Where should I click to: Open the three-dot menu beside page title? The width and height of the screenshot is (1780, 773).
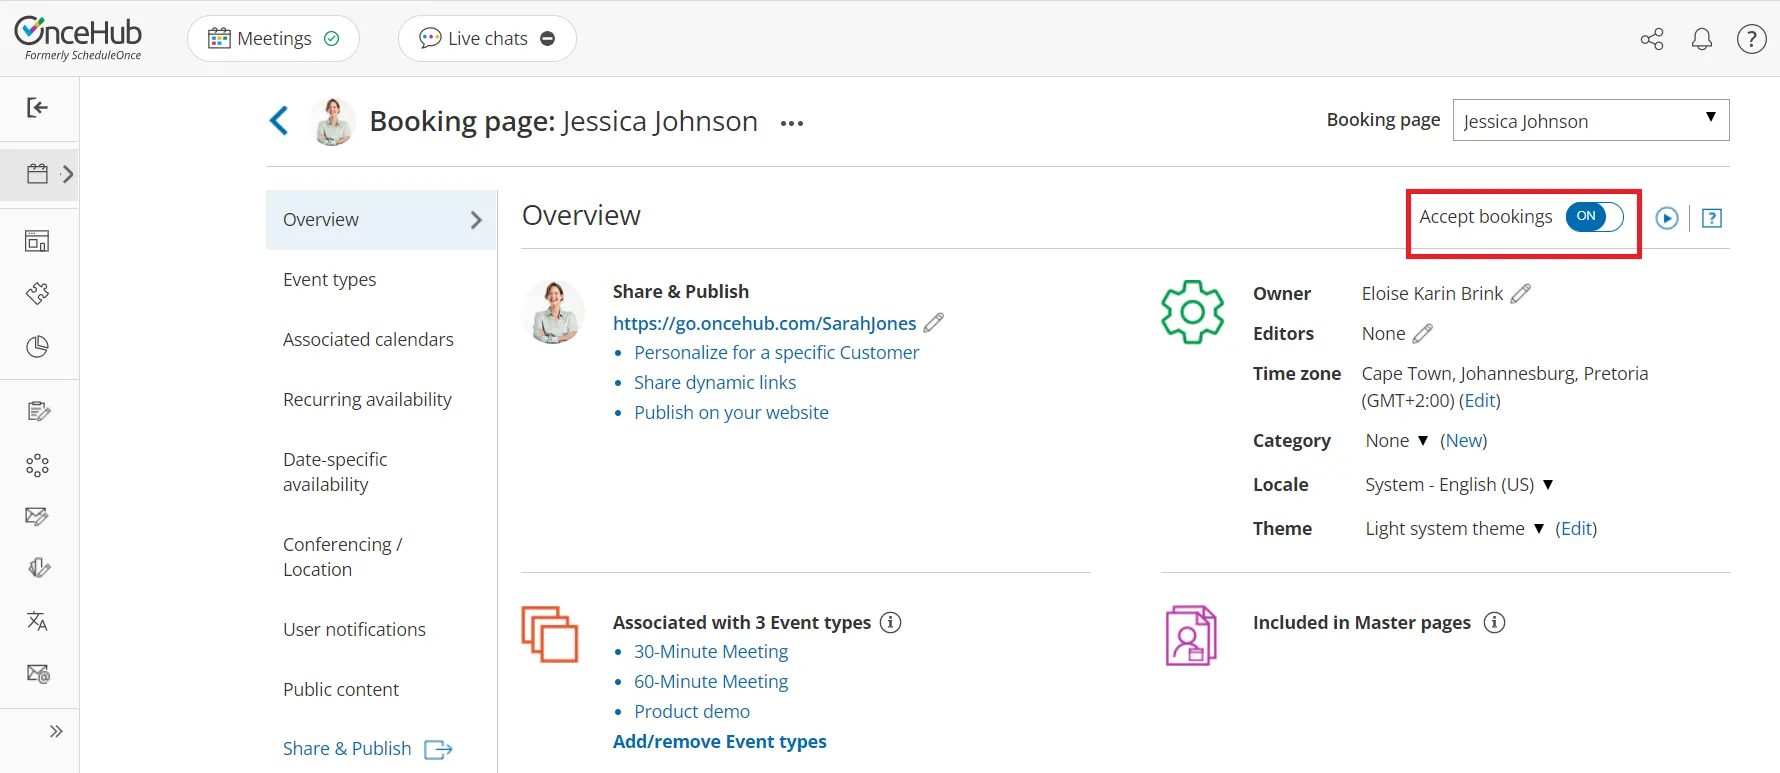[792, 123]
